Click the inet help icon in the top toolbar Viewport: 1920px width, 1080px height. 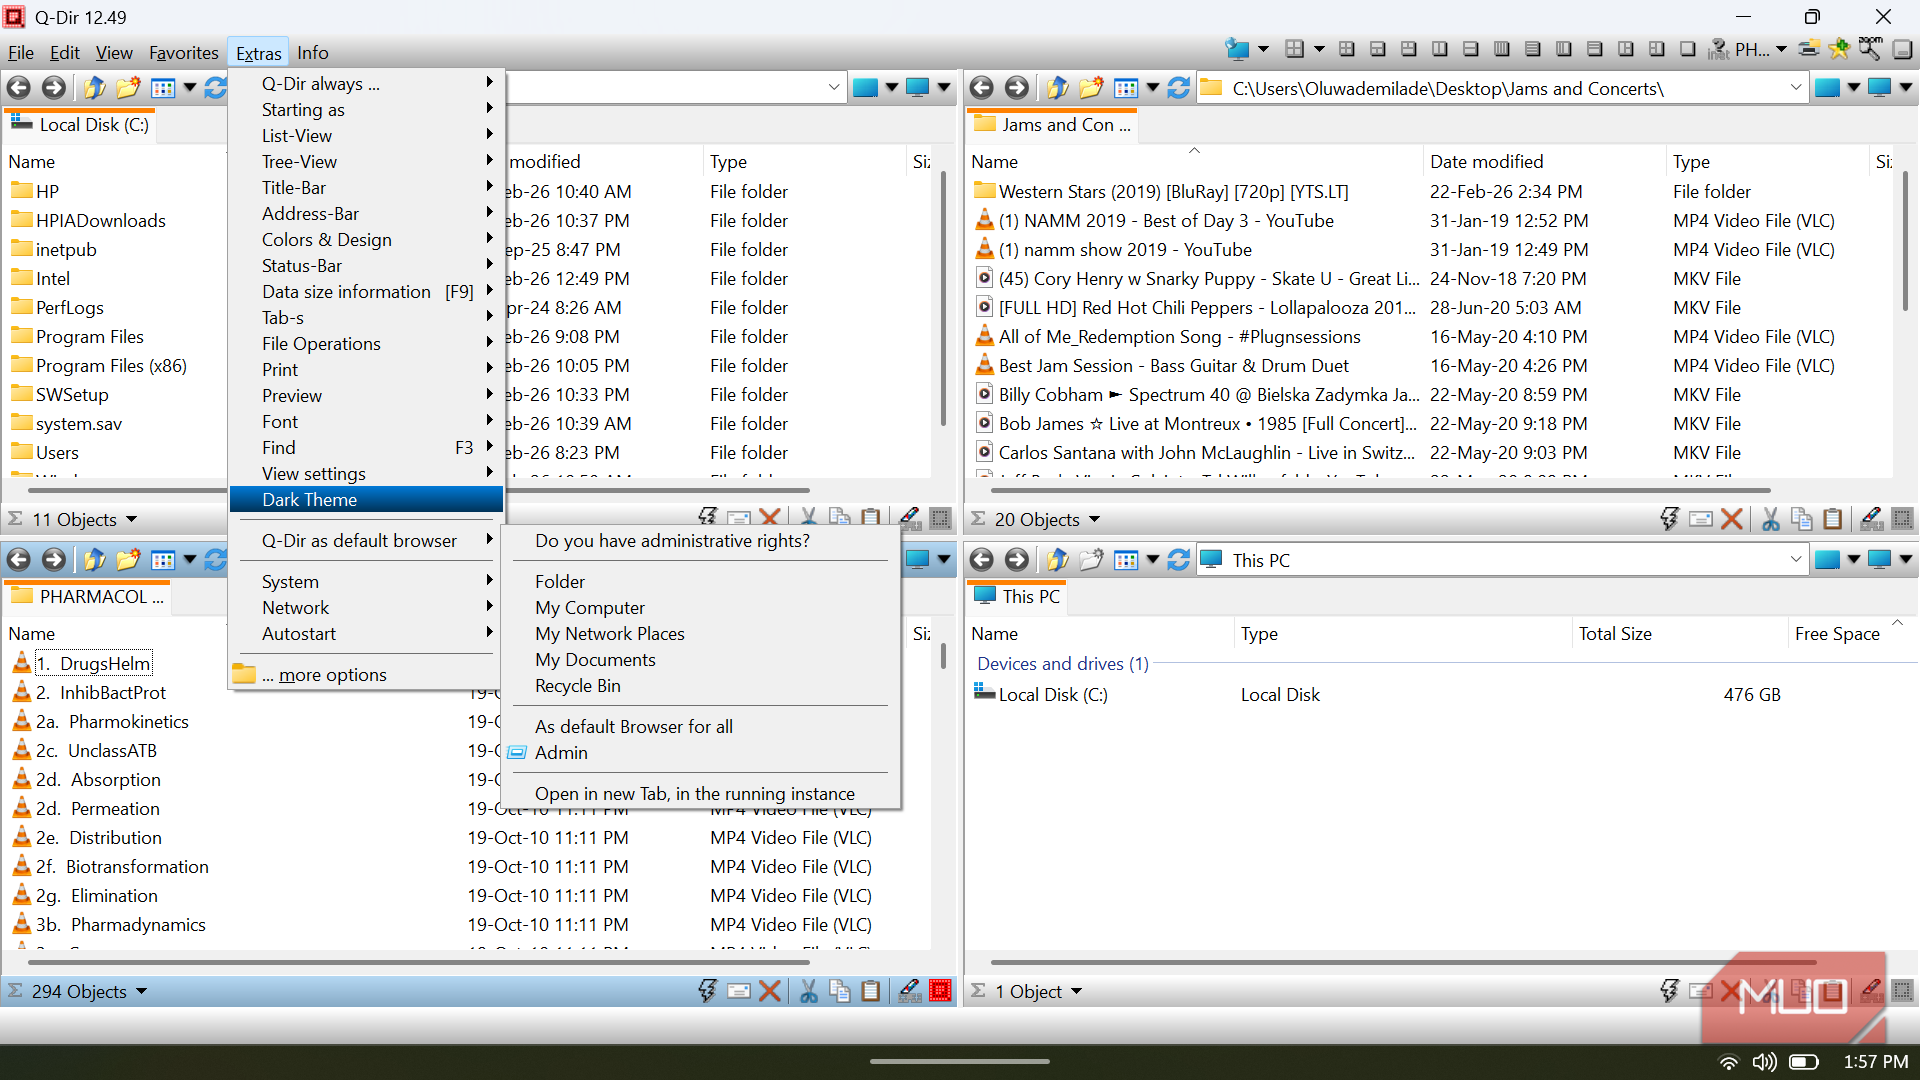[x=1720, y=49]
